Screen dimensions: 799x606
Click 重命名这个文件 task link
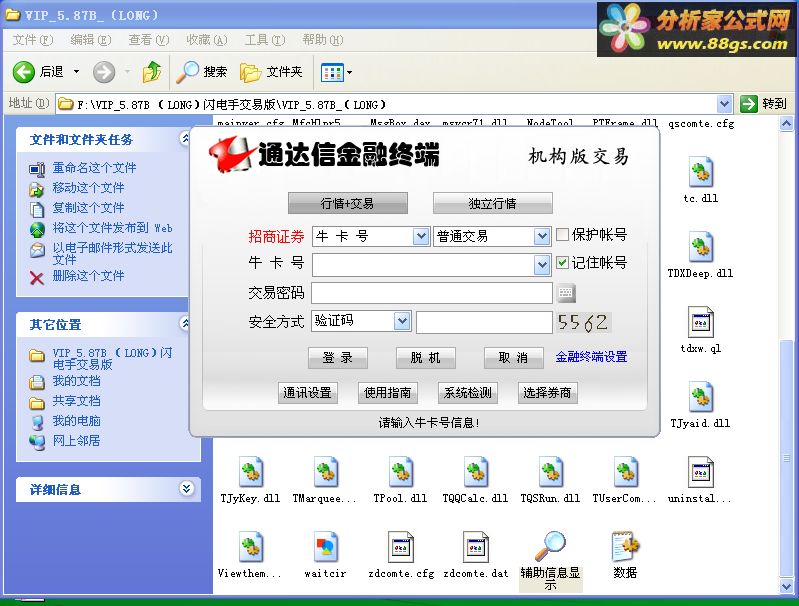click(x=94, y=168)
